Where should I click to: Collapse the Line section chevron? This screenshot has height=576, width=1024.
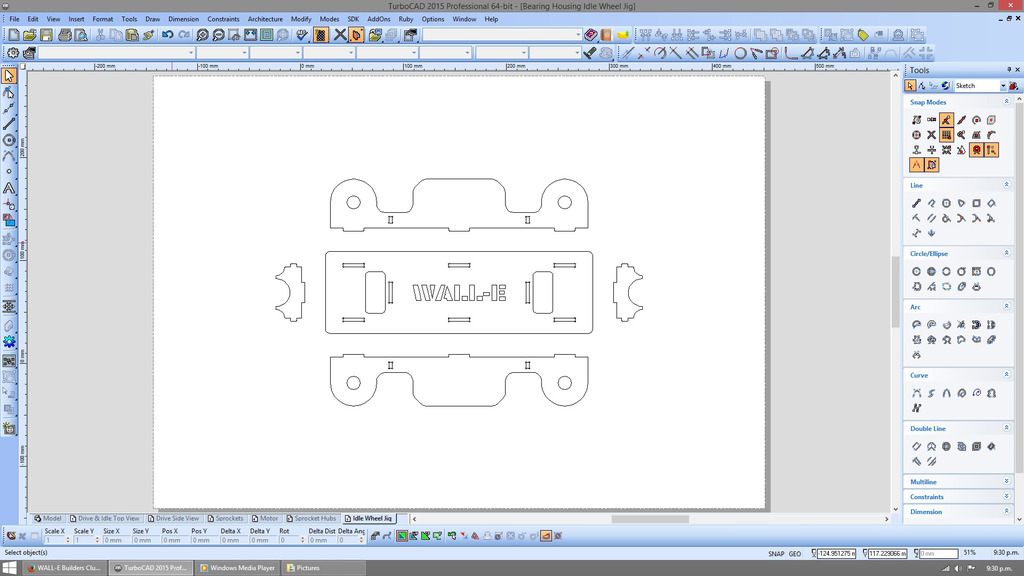click(x=1006, y=185)
